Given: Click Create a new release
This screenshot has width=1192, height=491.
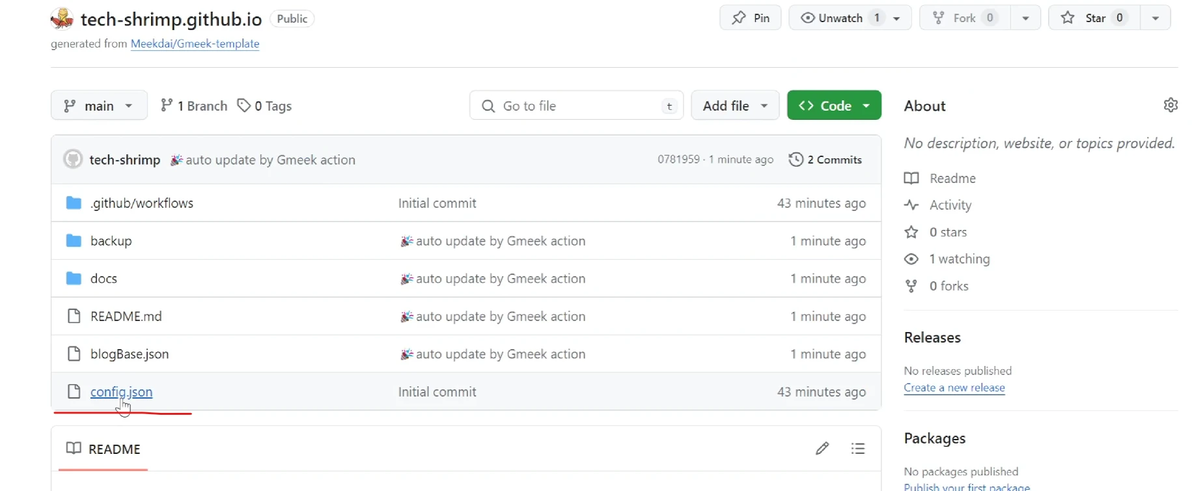Looking at the screenshot, I should point(954,388).
